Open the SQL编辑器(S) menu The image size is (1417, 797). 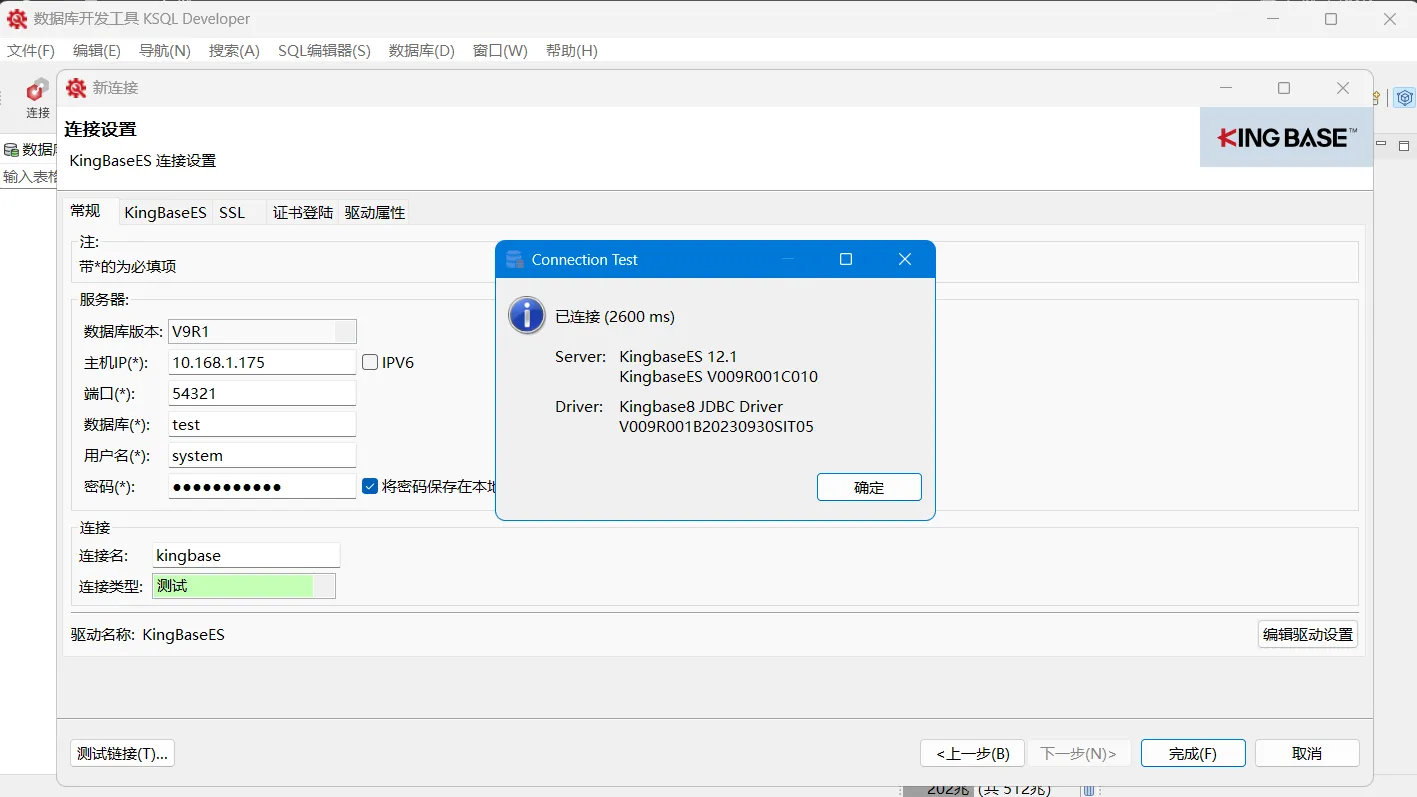point(324,50)
